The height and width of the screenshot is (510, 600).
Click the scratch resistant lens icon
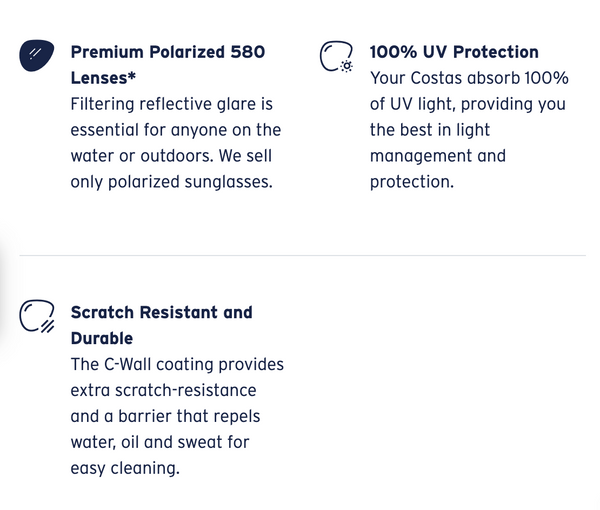(37, 317)
